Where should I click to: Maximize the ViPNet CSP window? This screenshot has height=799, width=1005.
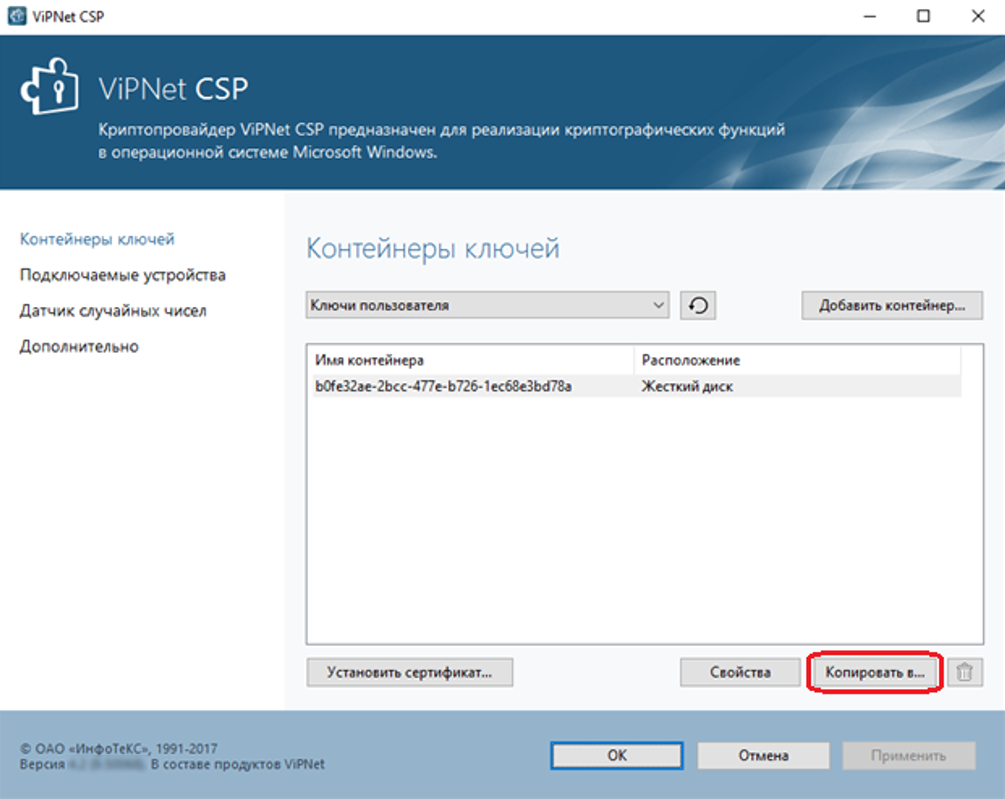coord(923,16)
